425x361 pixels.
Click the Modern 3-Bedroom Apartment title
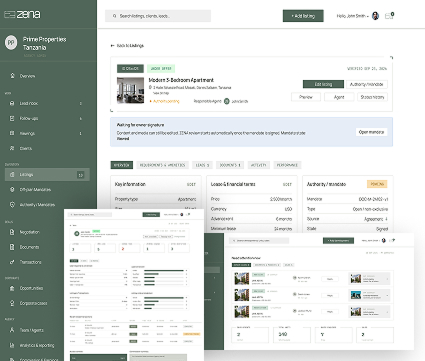click(181, 80)
